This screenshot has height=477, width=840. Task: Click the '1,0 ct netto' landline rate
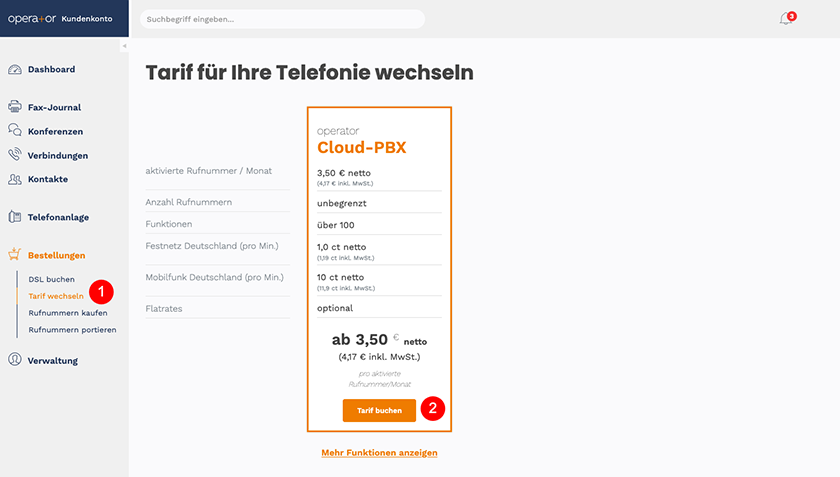coord(341,247)
